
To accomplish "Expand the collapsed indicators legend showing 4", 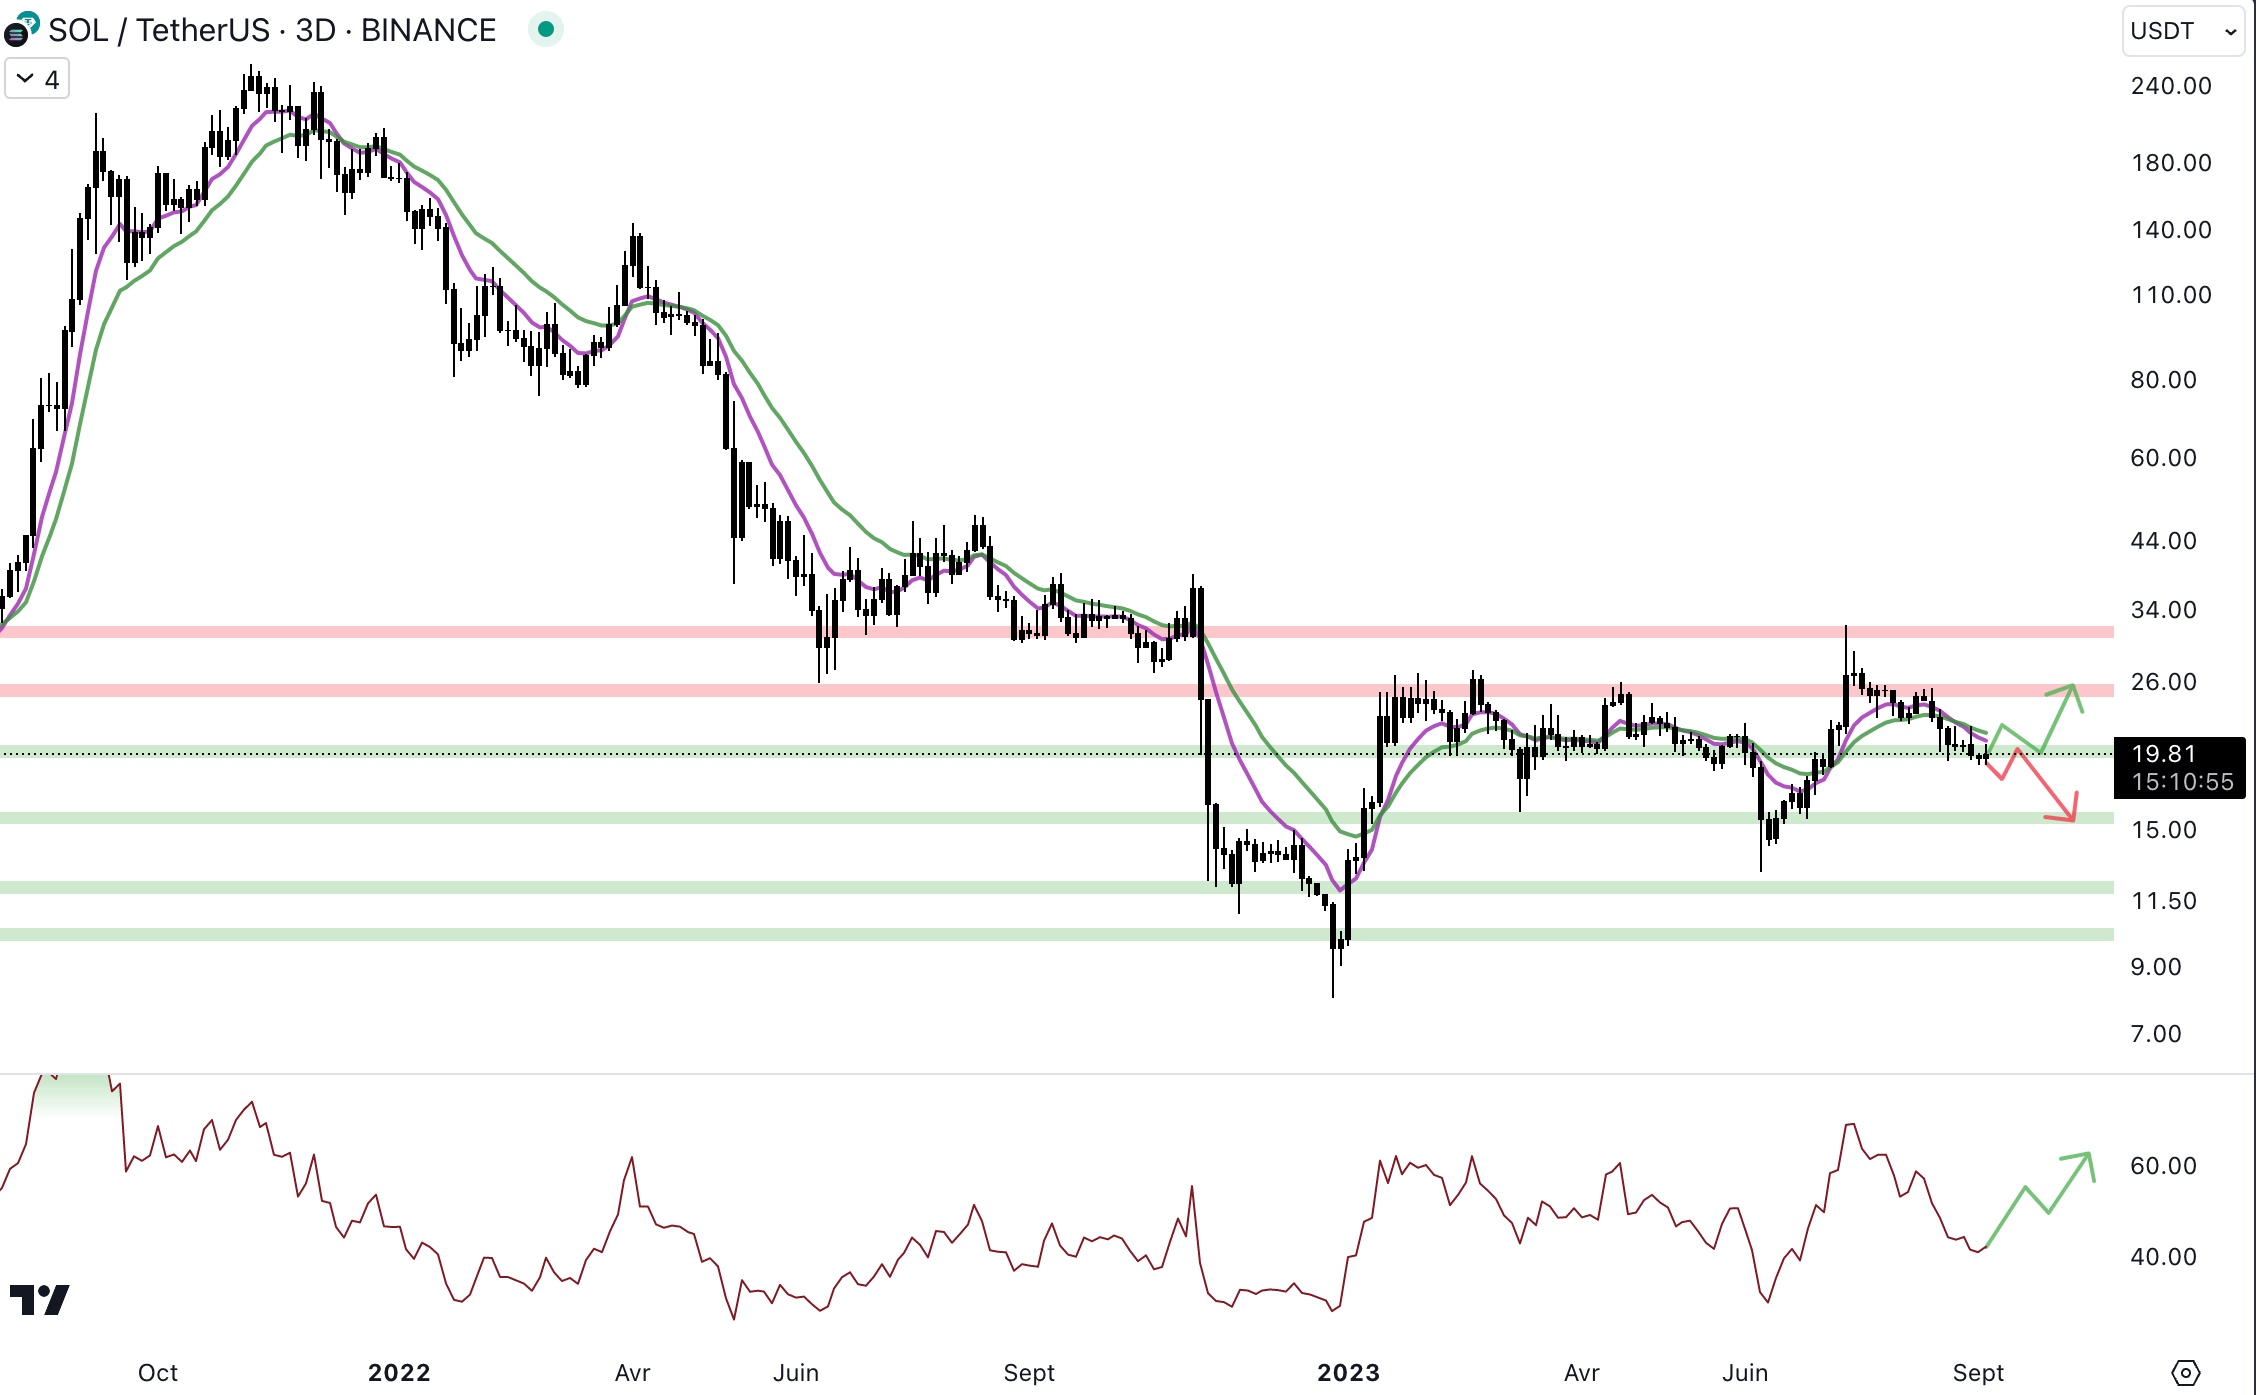I will point(37,79).
